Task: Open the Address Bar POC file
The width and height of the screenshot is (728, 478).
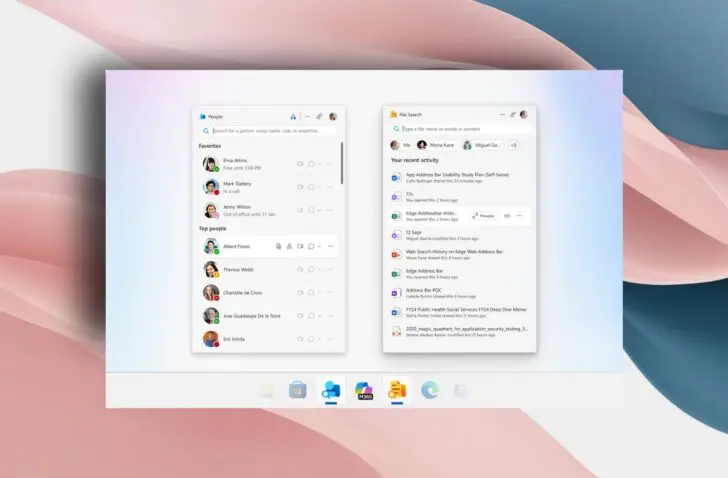Action: (x=460, y=293)
